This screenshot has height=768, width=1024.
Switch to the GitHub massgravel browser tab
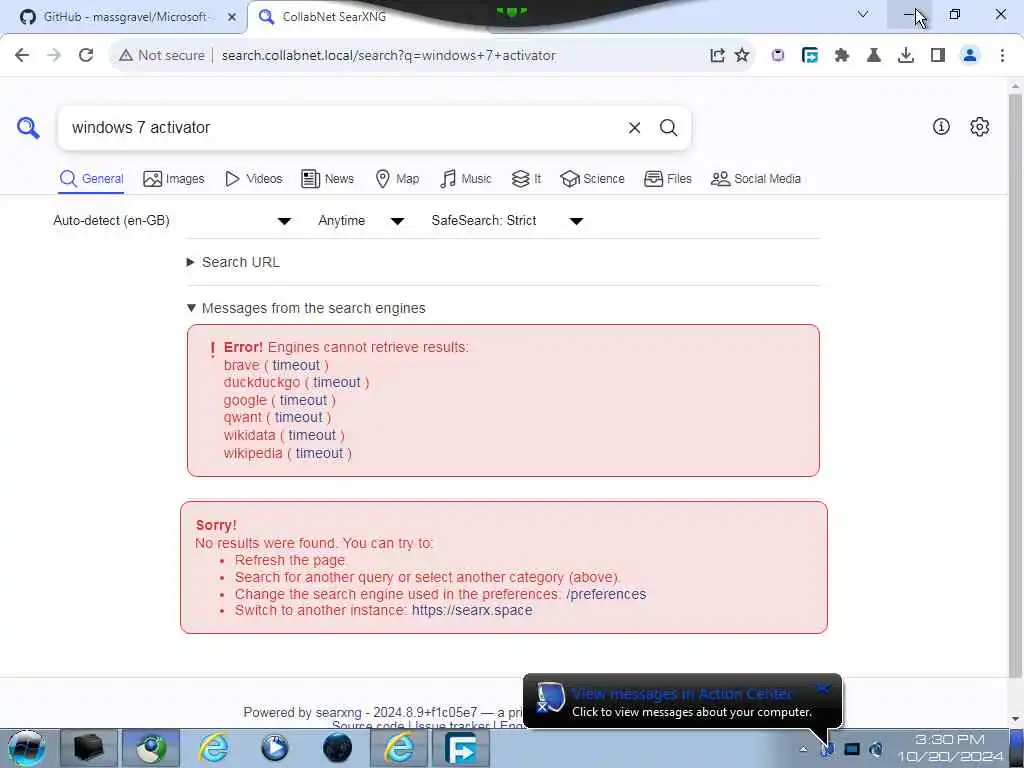[x=124, y=17]
